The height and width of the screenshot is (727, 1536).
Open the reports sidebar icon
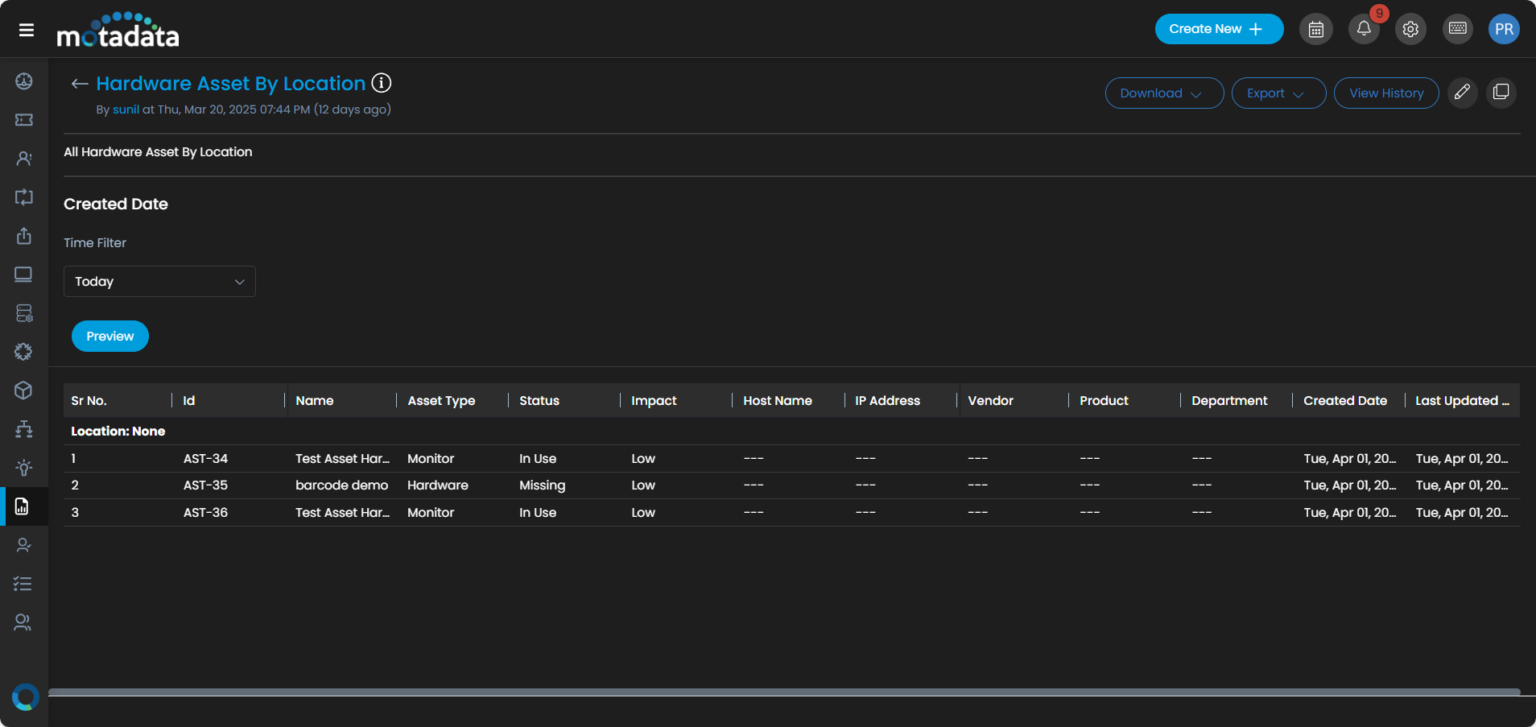click(24, 506)
